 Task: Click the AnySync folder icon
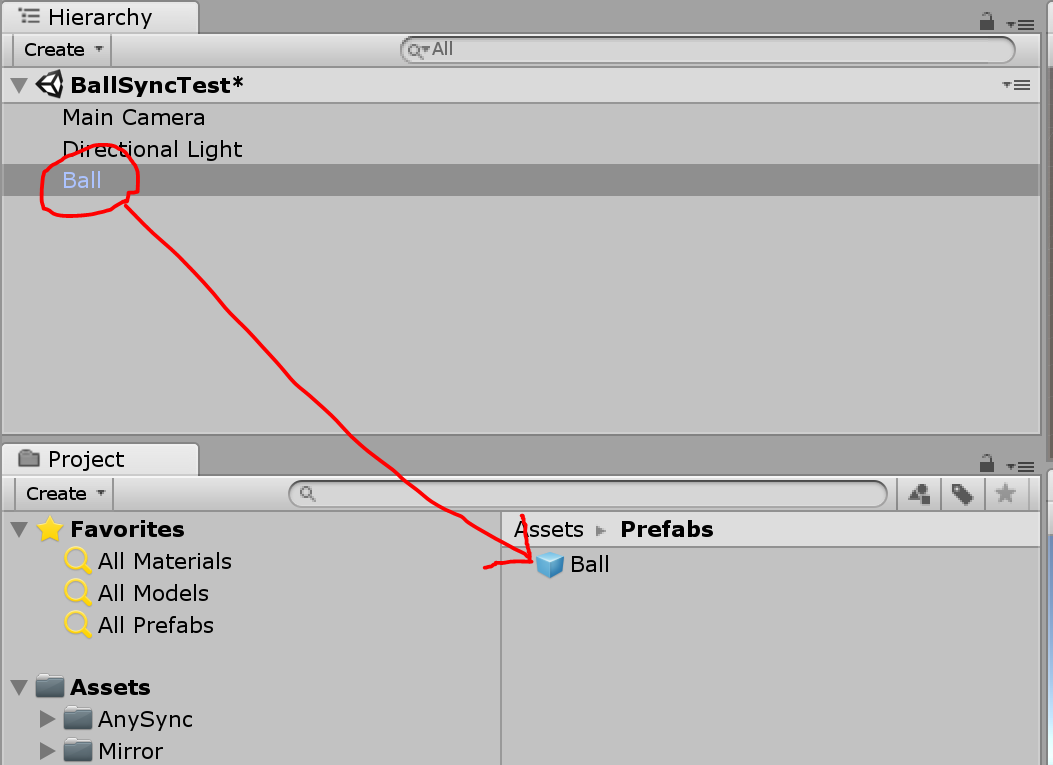coord(78,719)
